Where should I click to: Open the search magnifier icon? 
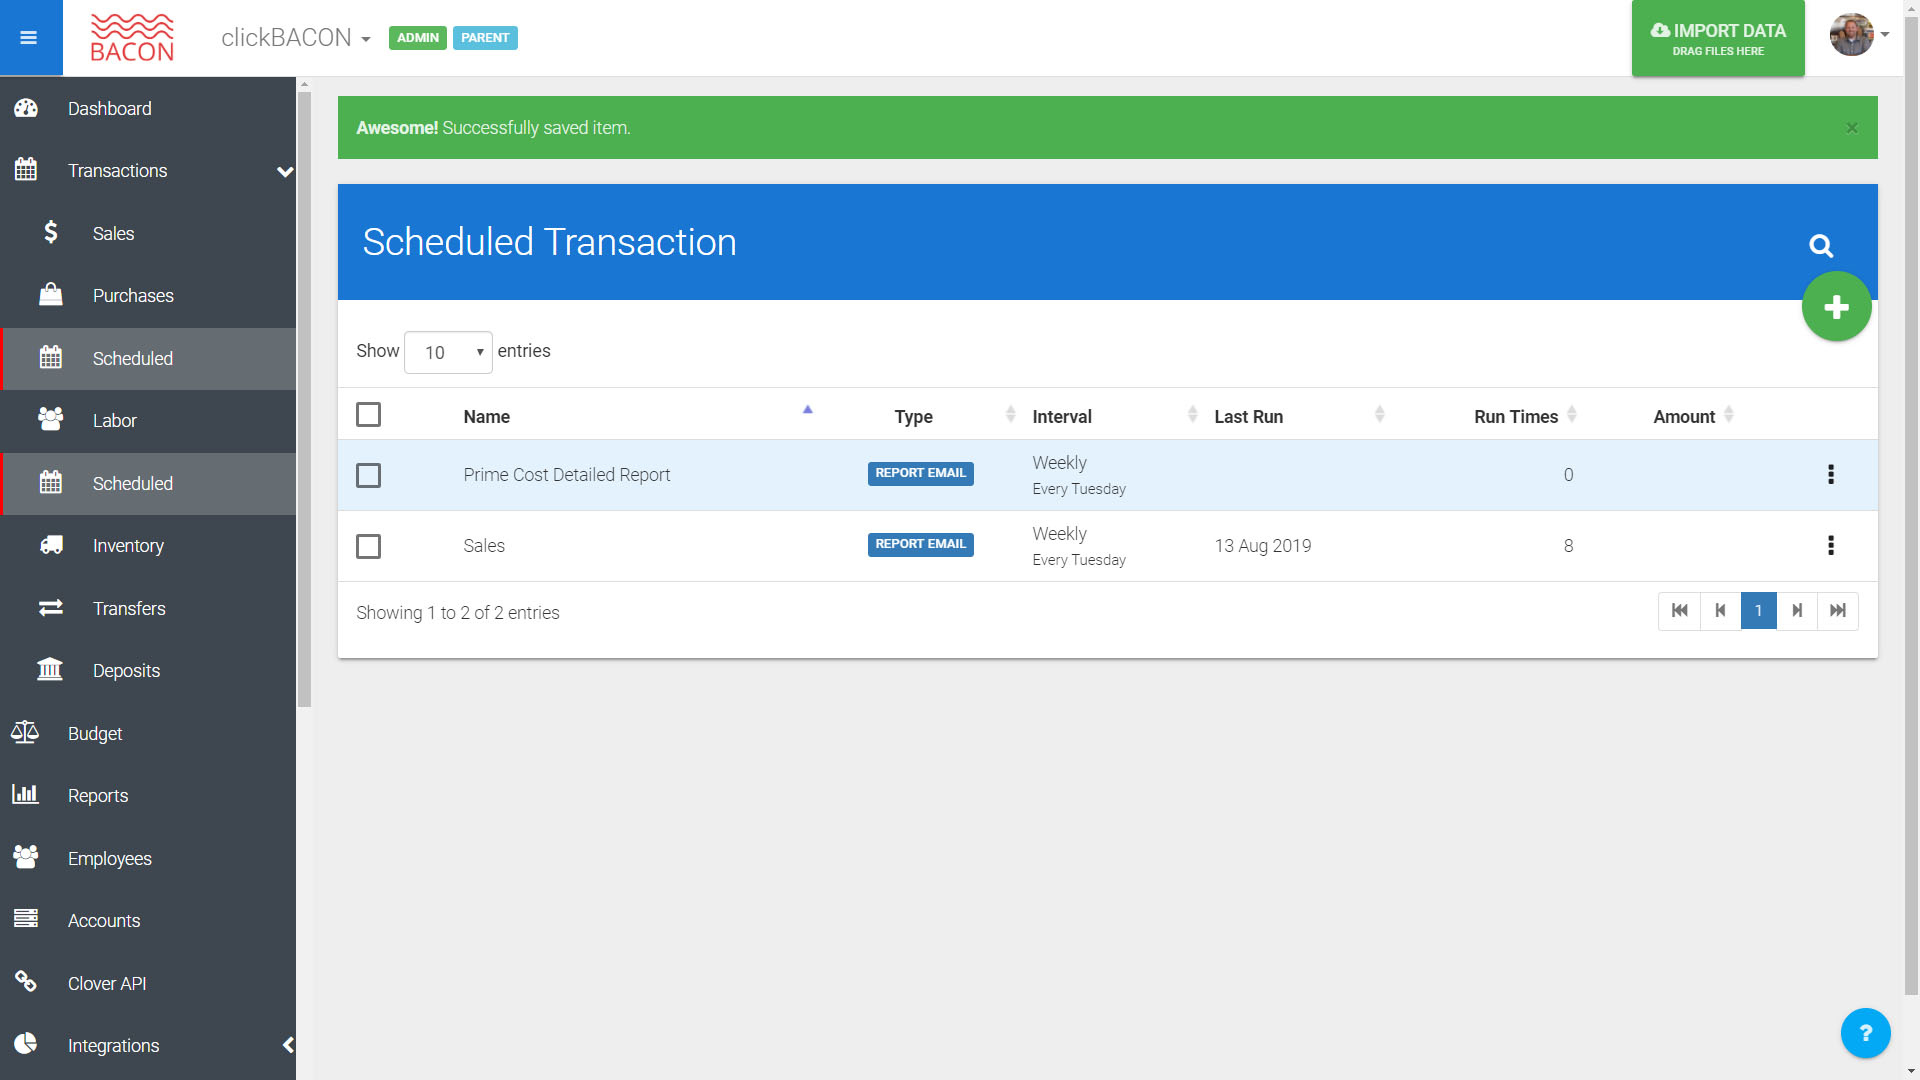(x=1820, y=246)
